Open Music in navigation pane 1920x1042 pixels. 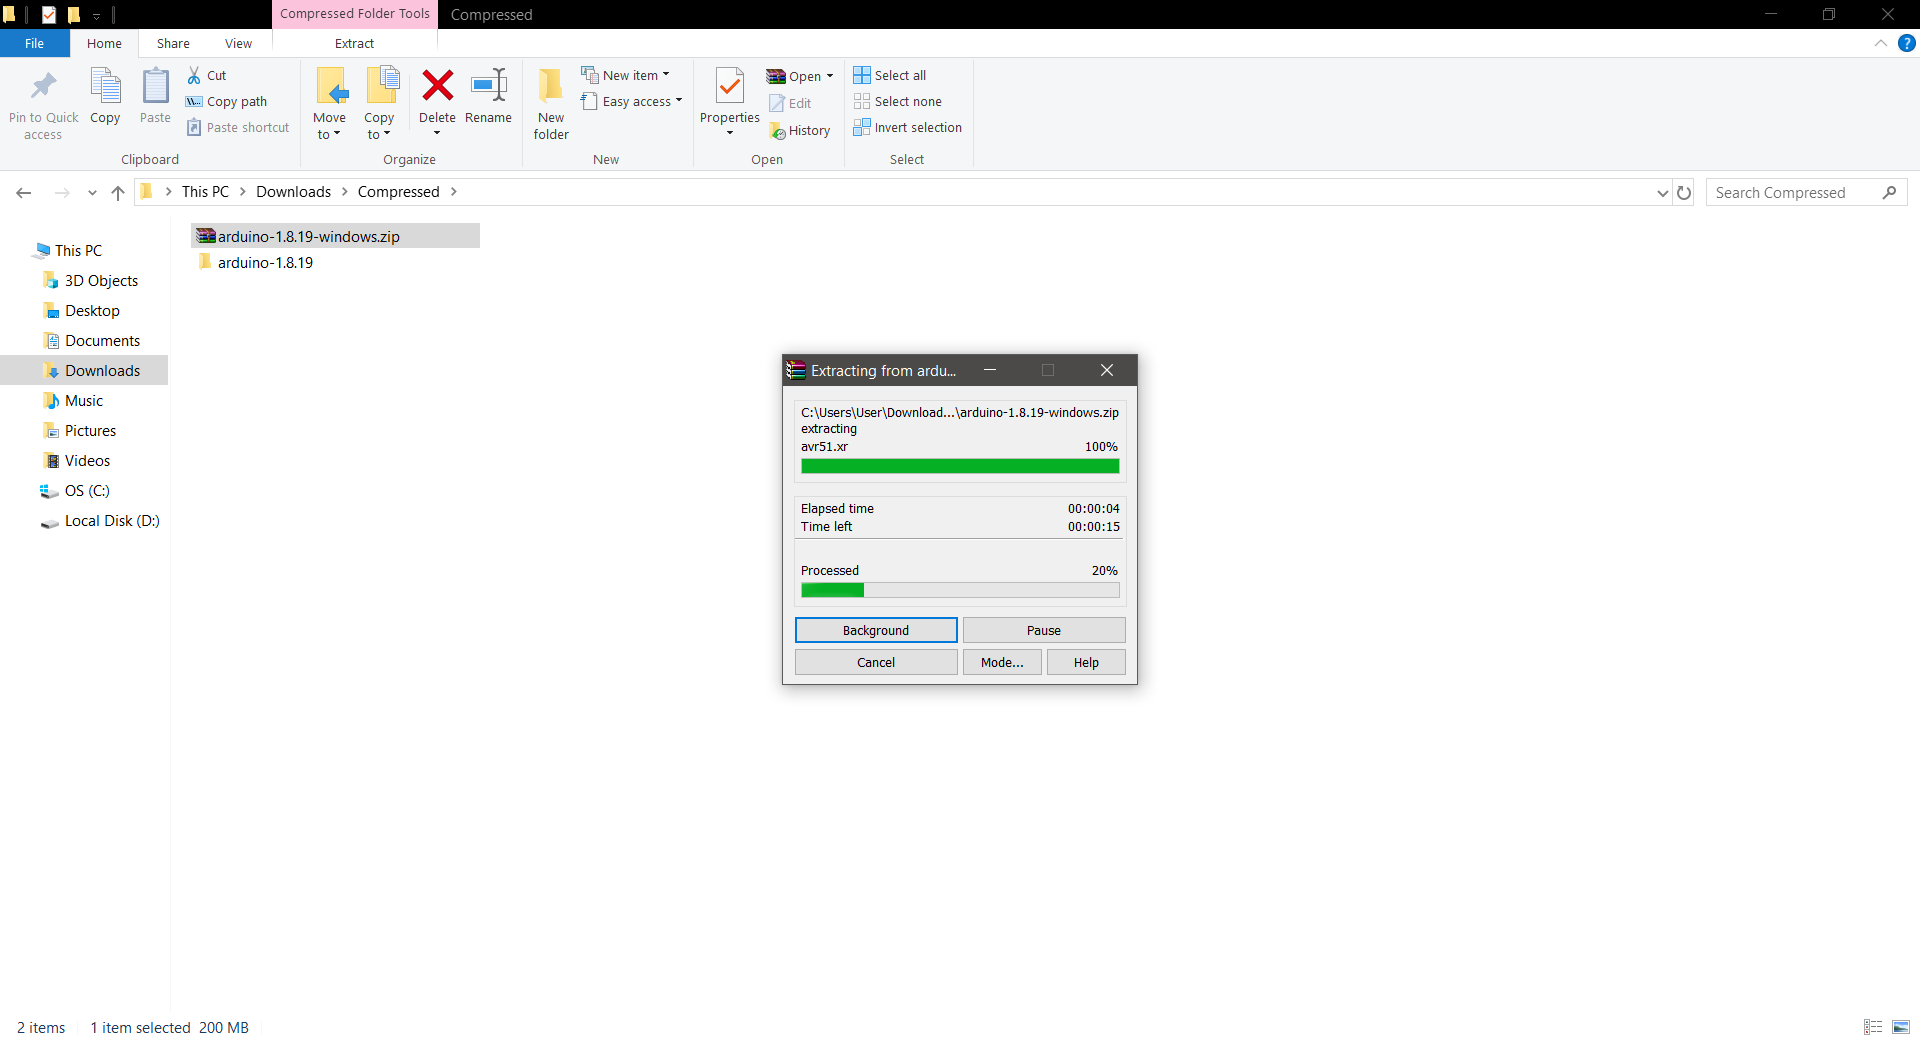click(x=84, y=400)
